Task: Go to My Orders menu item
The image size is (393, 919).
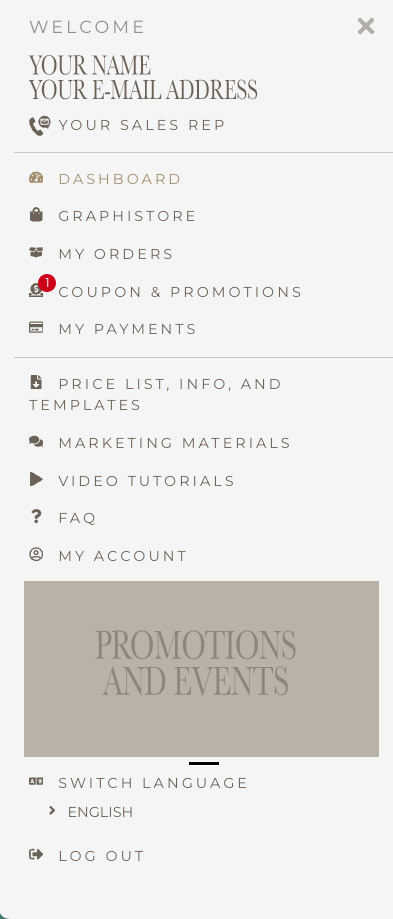Action: pyautogui.click(x=117, y=254)
